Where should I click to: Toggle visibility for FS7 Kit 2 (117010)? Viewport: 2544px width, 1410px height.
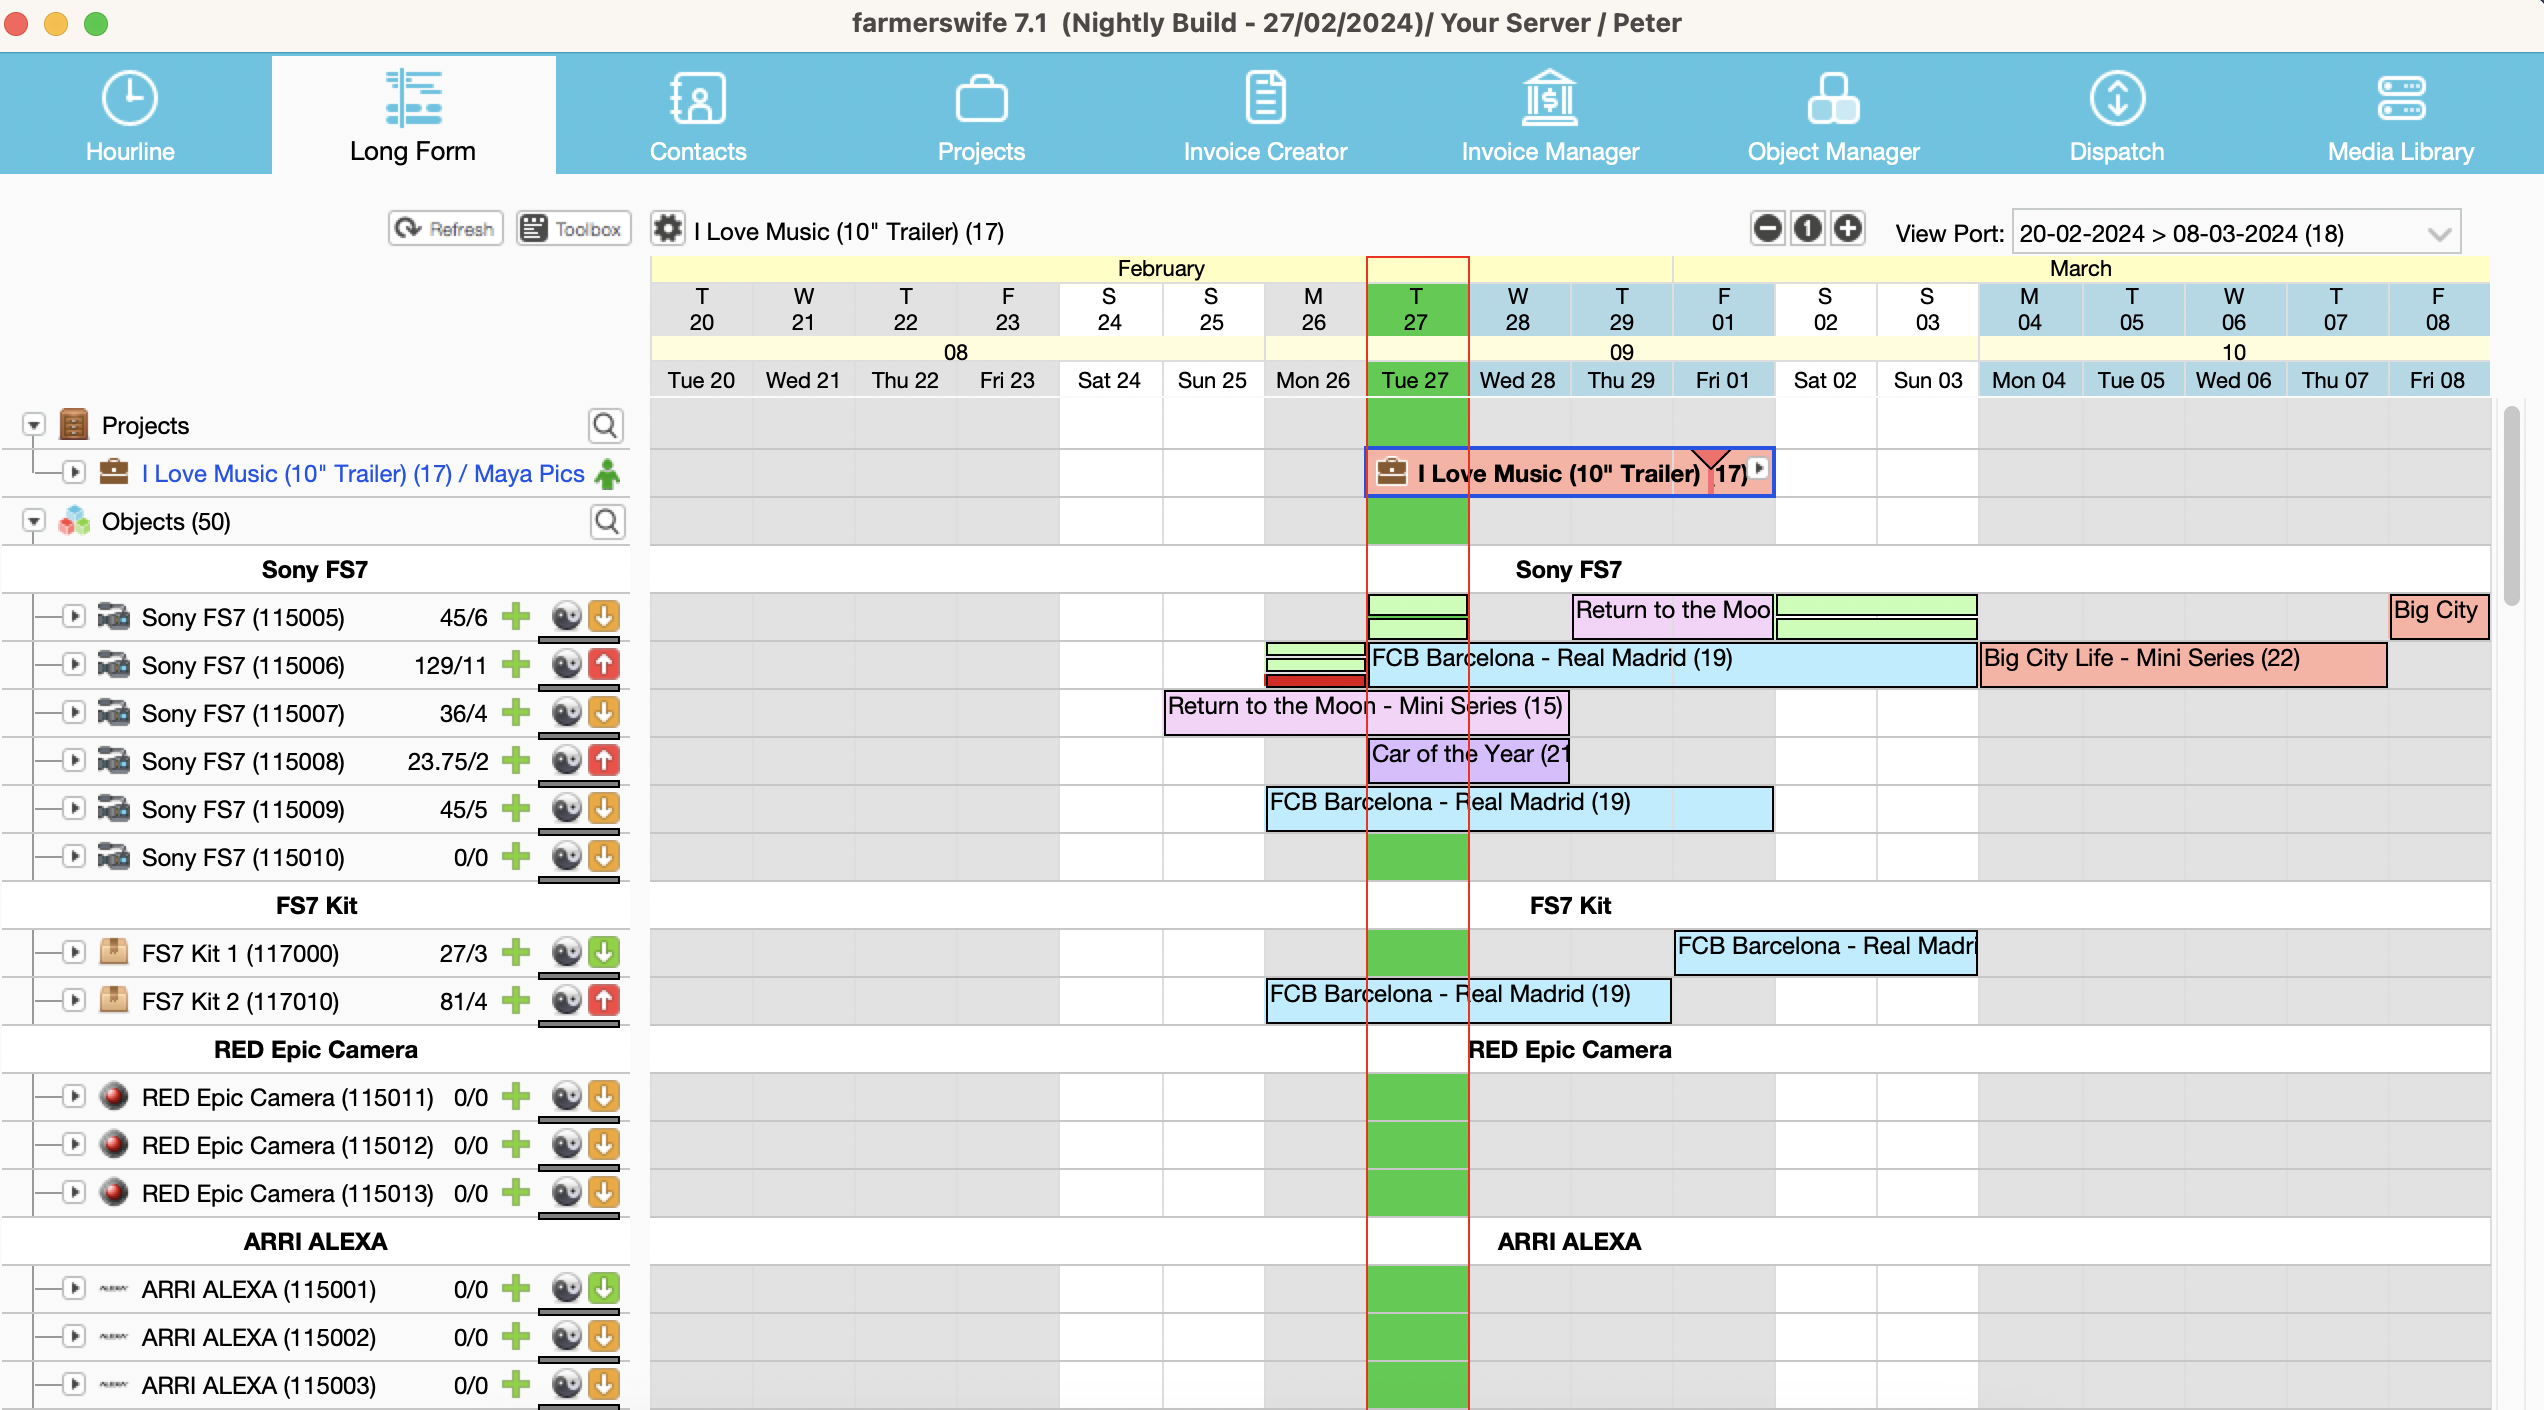(68, 1000)
